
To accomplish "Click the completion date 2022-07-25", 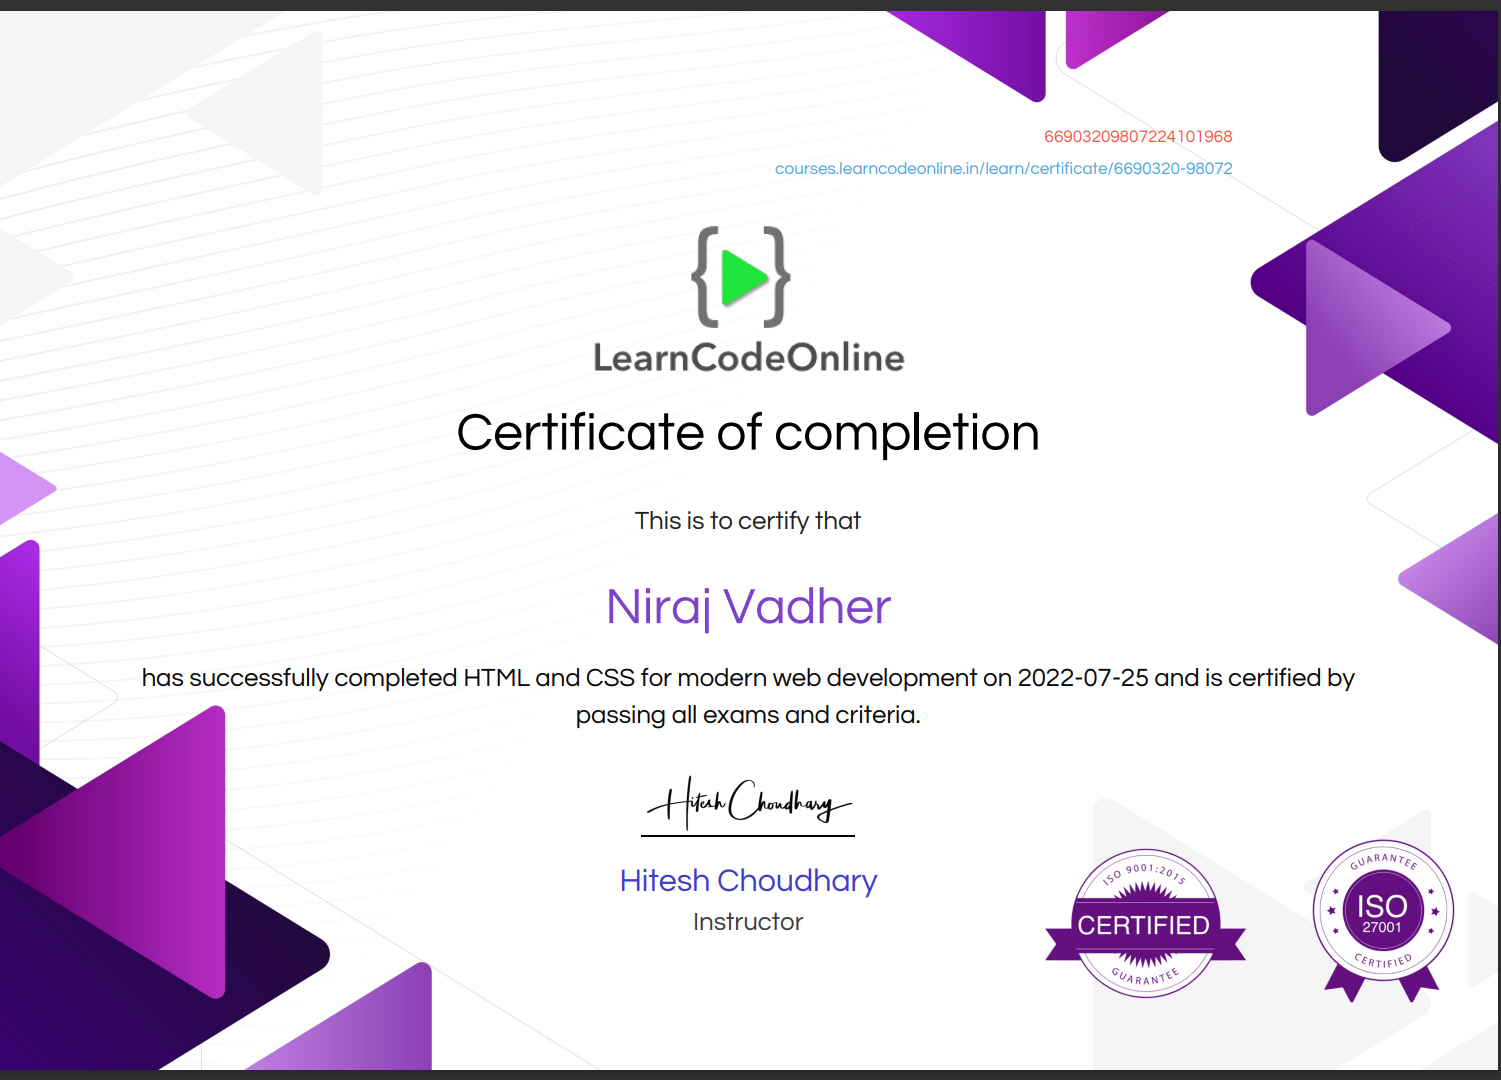I will click(x=1083, y=678).
